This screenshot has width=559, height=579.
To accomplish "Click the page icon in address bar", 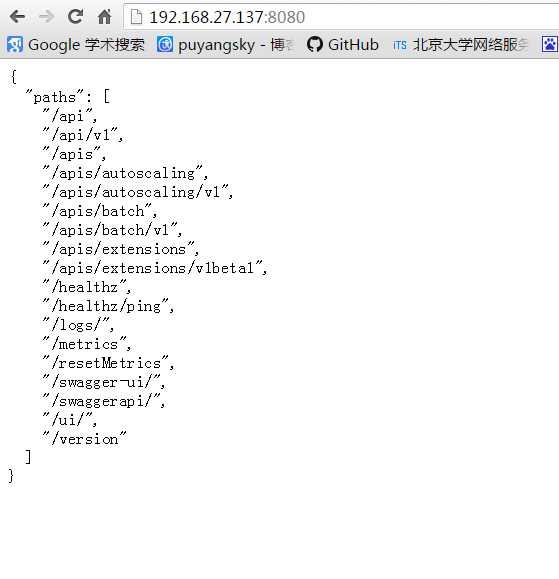I will [137, 17].
